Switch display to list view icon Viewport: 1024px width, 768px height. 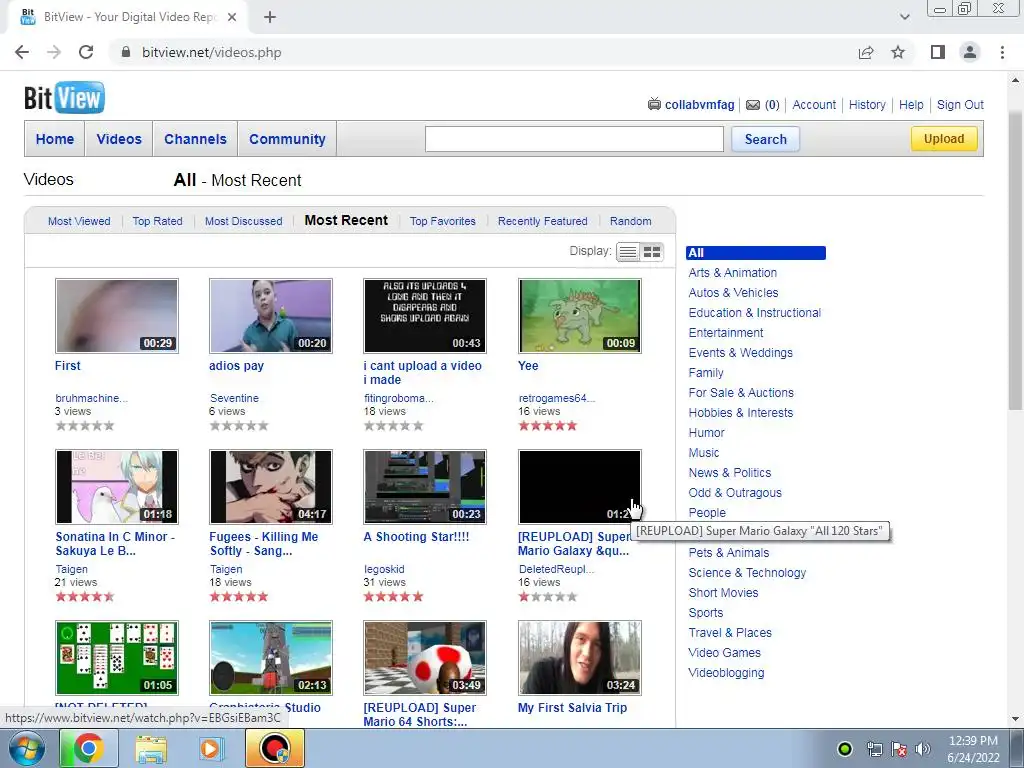tap(628, 251)
